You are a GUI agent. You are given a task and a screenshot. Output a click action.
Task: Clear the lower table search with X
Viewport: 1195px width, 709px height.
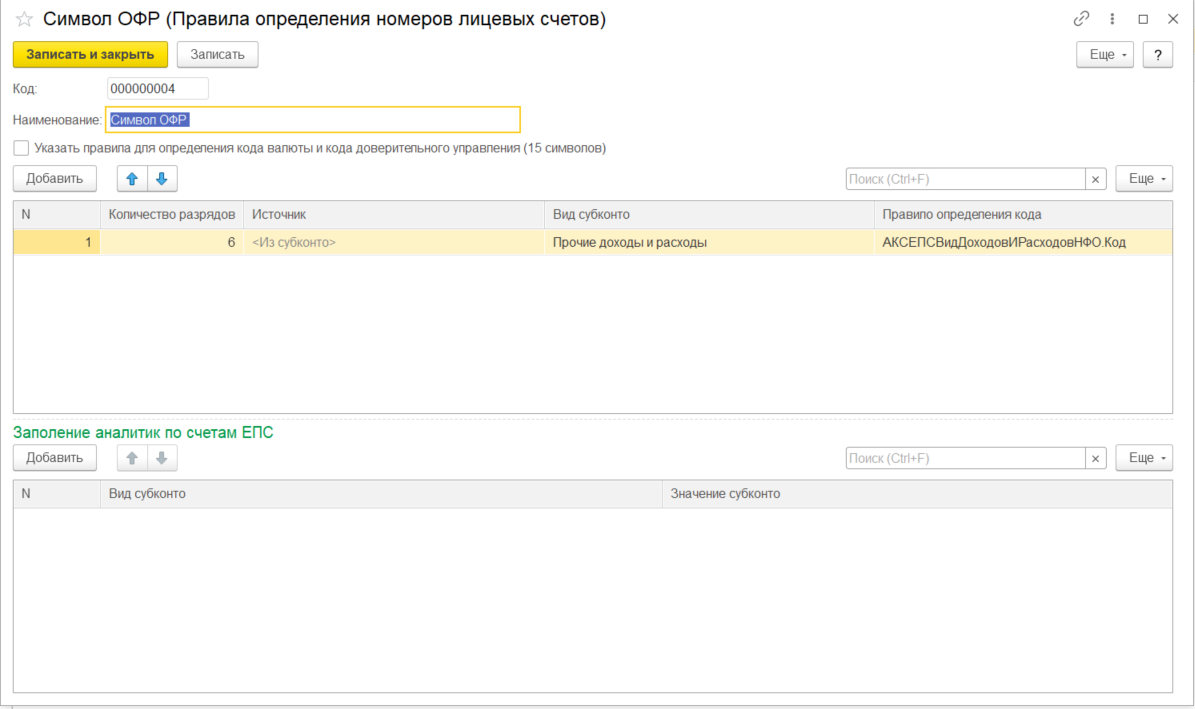tap(1096, 458)
